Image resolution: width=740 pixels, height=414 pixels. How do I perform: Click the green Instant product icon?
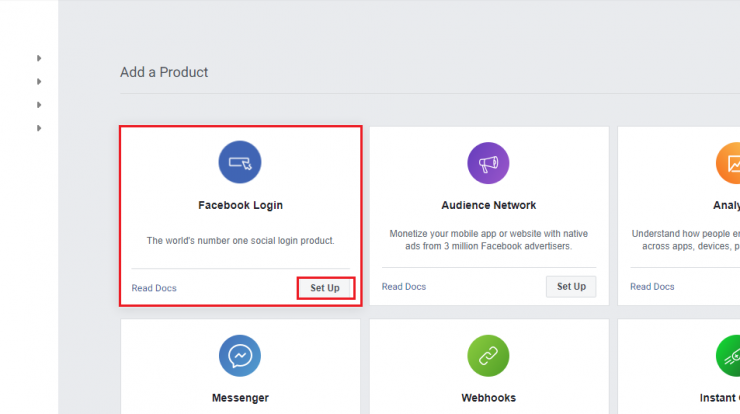tap(728, 355)
